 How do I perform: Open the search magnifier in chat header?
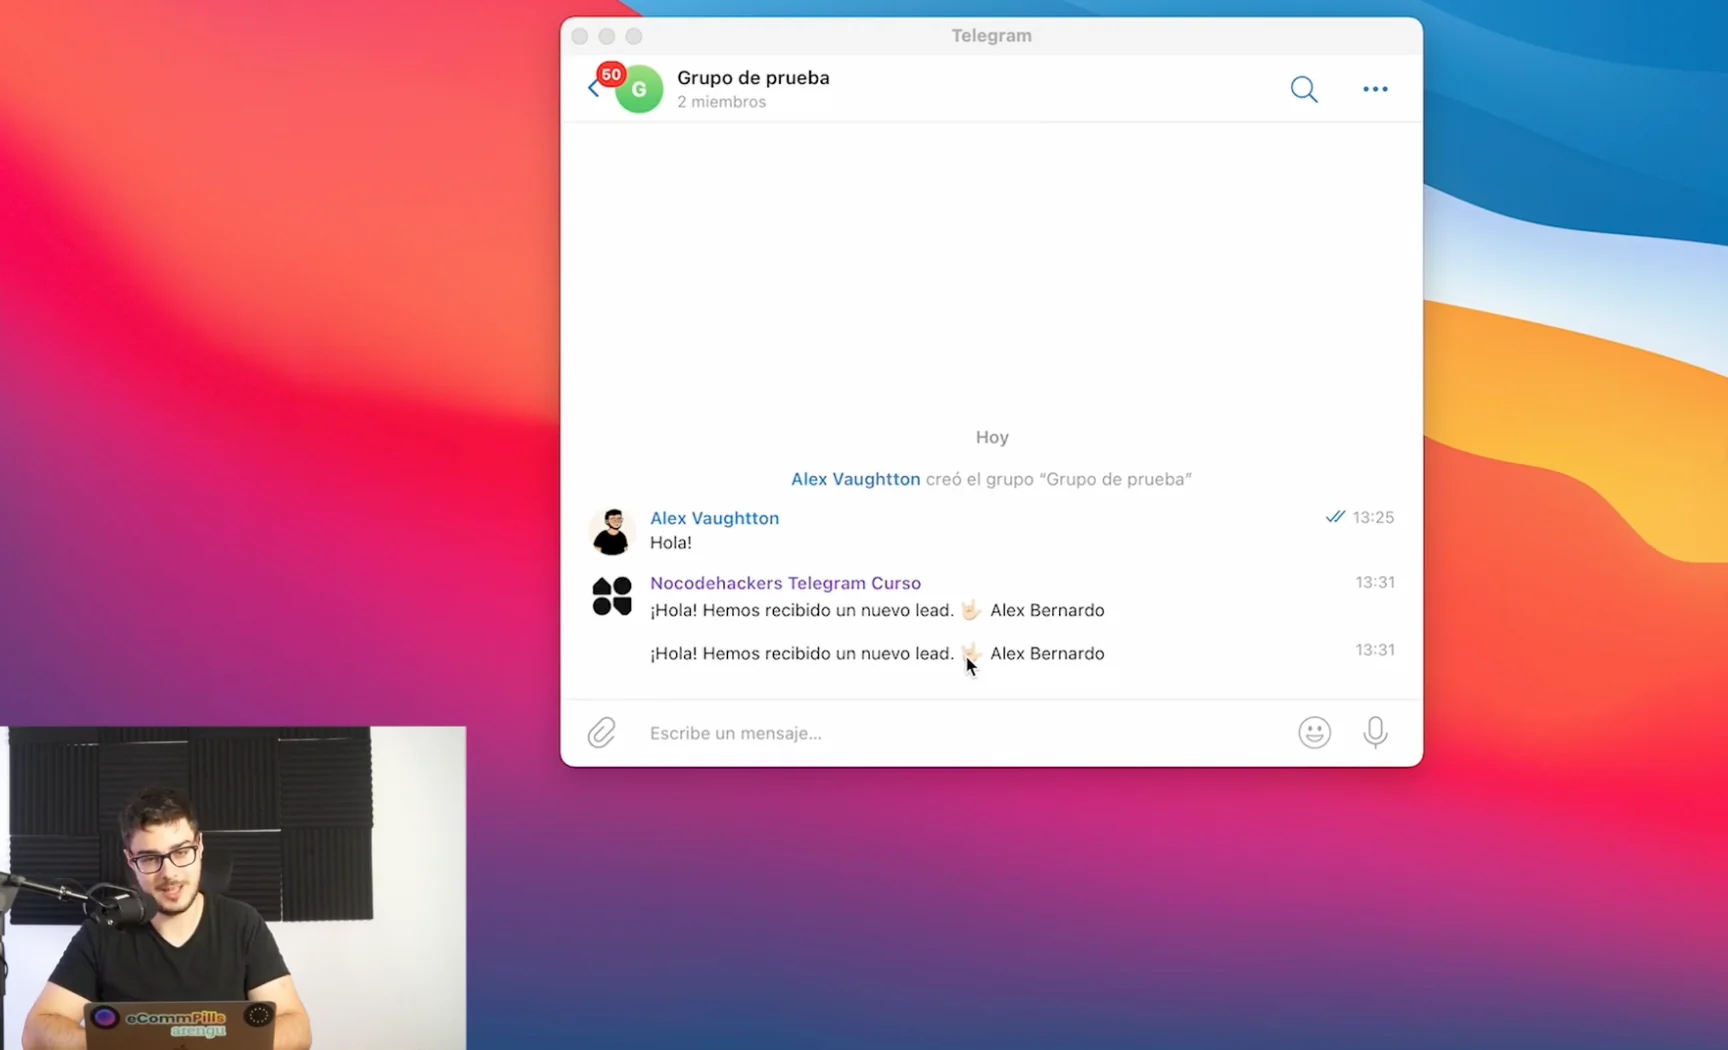1303,89
